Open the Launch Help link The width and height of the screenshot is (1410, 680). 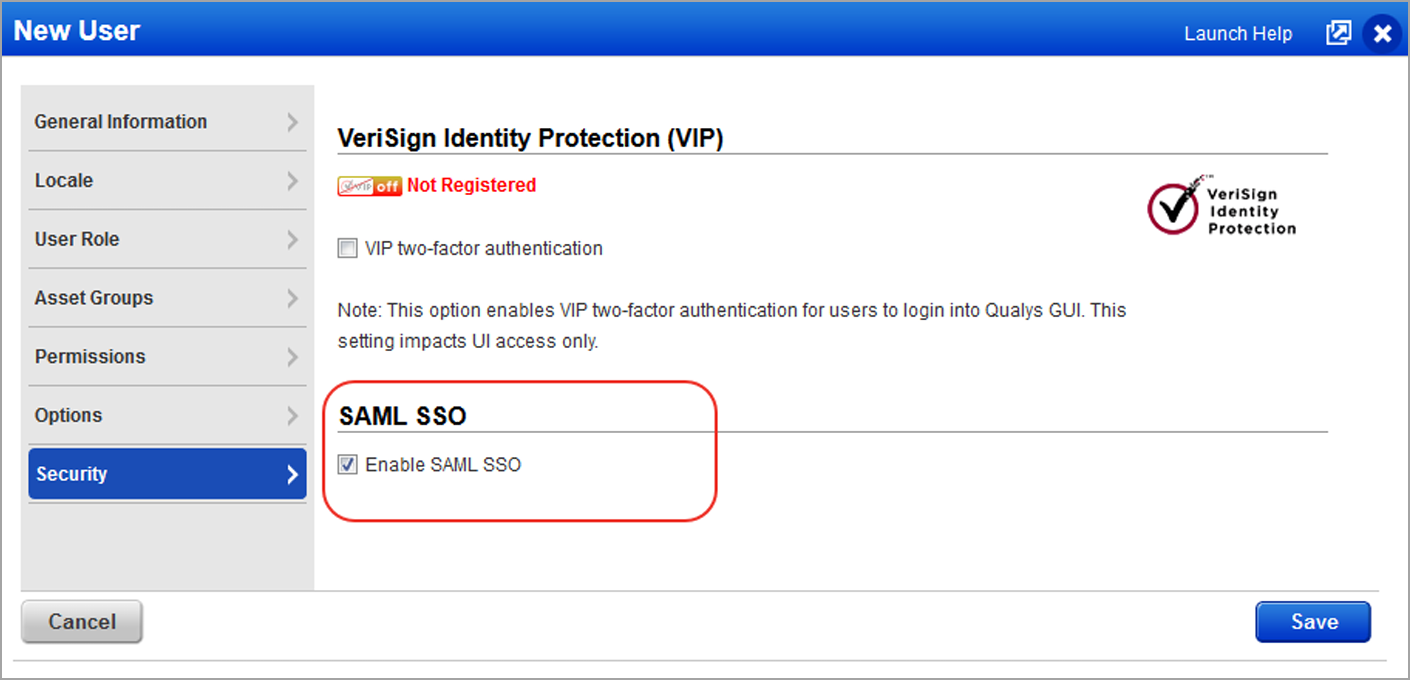tap(1238, 34)
